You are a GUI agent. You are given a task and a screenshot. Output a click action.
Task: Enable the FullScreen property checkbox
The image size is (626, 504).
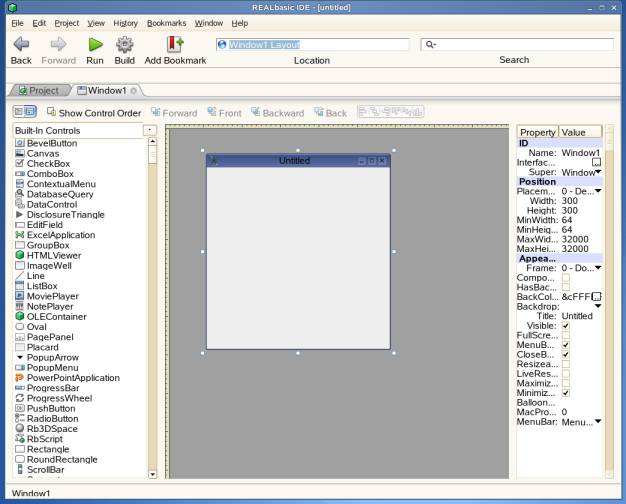(x=566, y=335)
